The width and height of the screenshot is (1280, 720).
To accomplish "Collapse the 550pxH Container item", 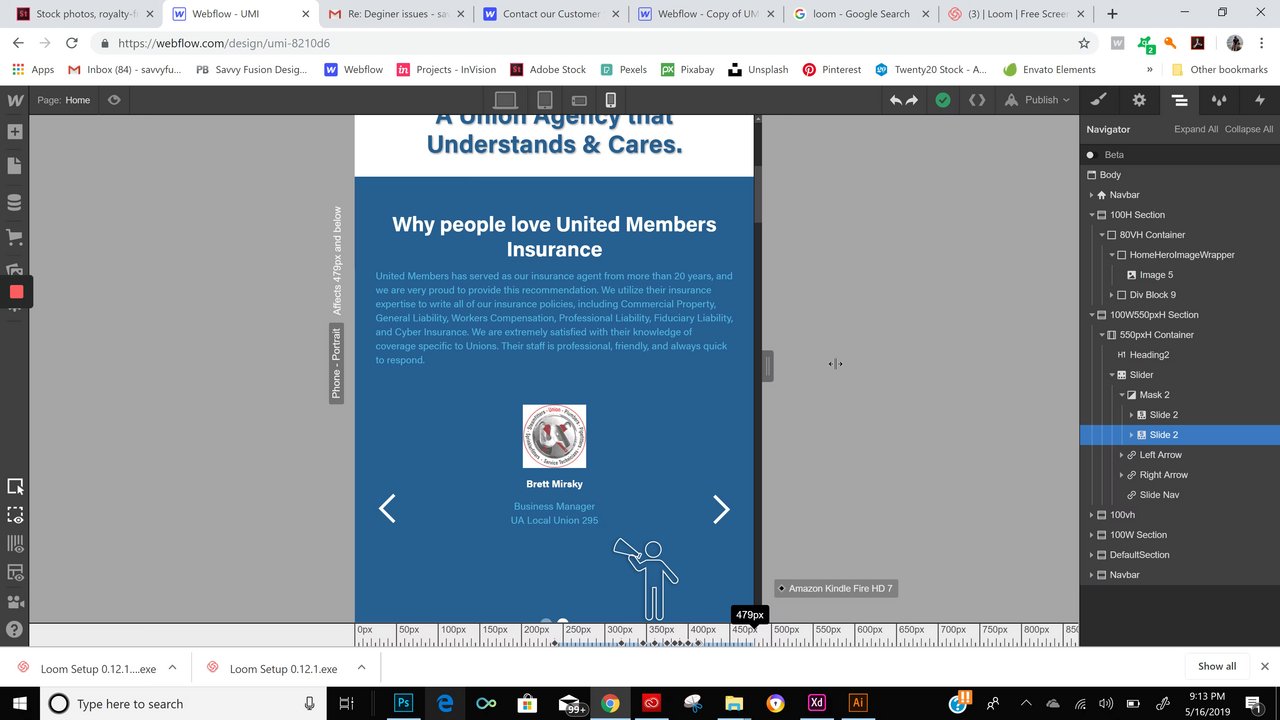I will tap(1102, 335).
